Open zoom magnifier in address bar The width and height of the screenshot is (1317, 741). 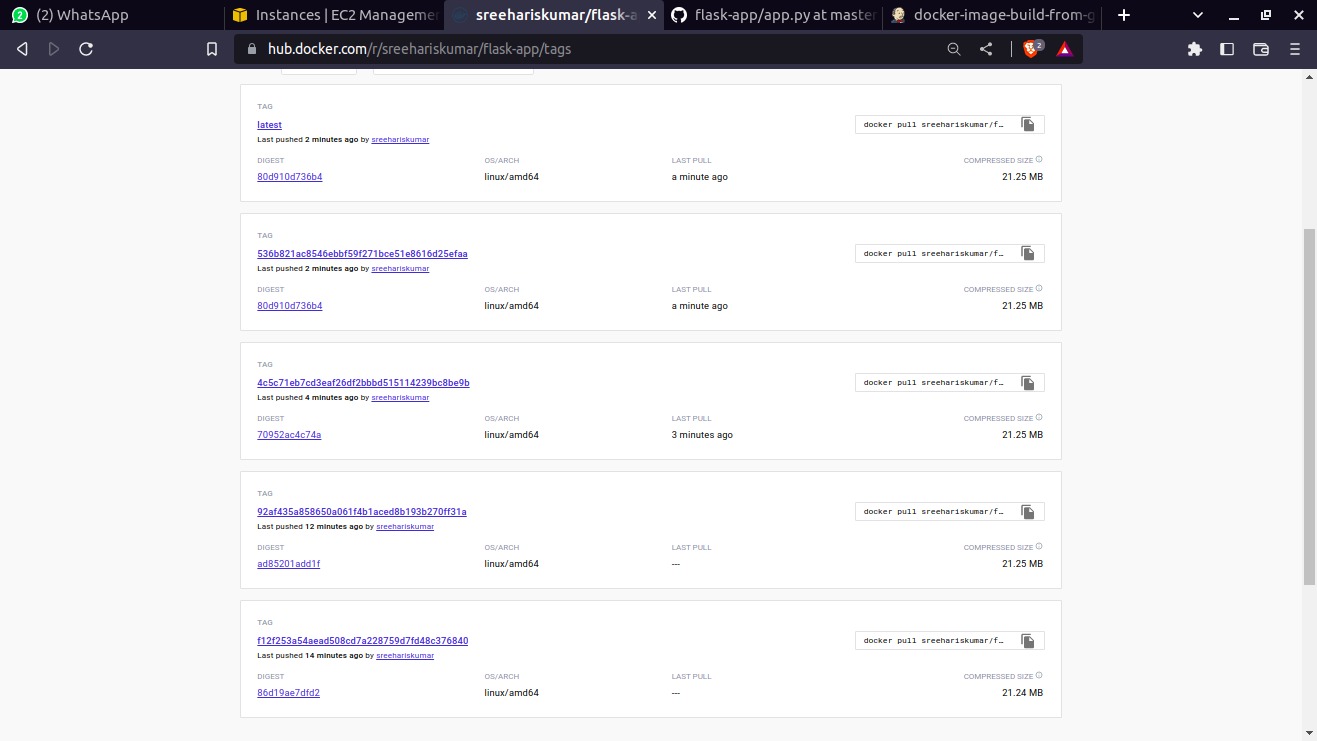[x=954, y=48]
